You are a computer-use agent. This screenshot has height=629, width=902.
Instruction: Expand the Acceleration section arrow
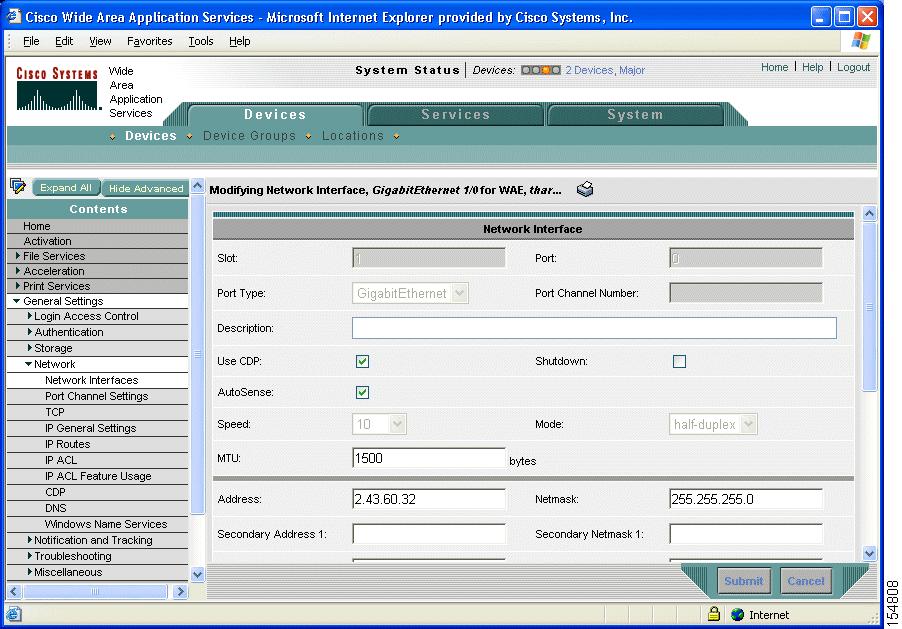[18, 270]
